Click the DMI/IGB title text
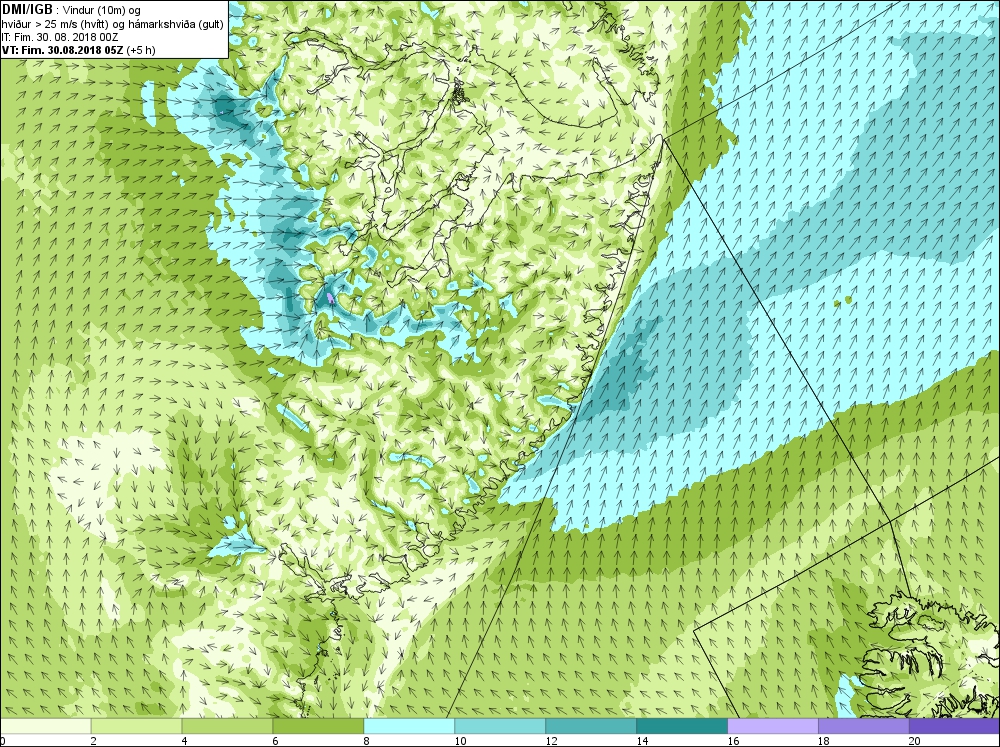The height and width of the screenshot is (747, 1000). pyautogui.click(x=27, y=9)
